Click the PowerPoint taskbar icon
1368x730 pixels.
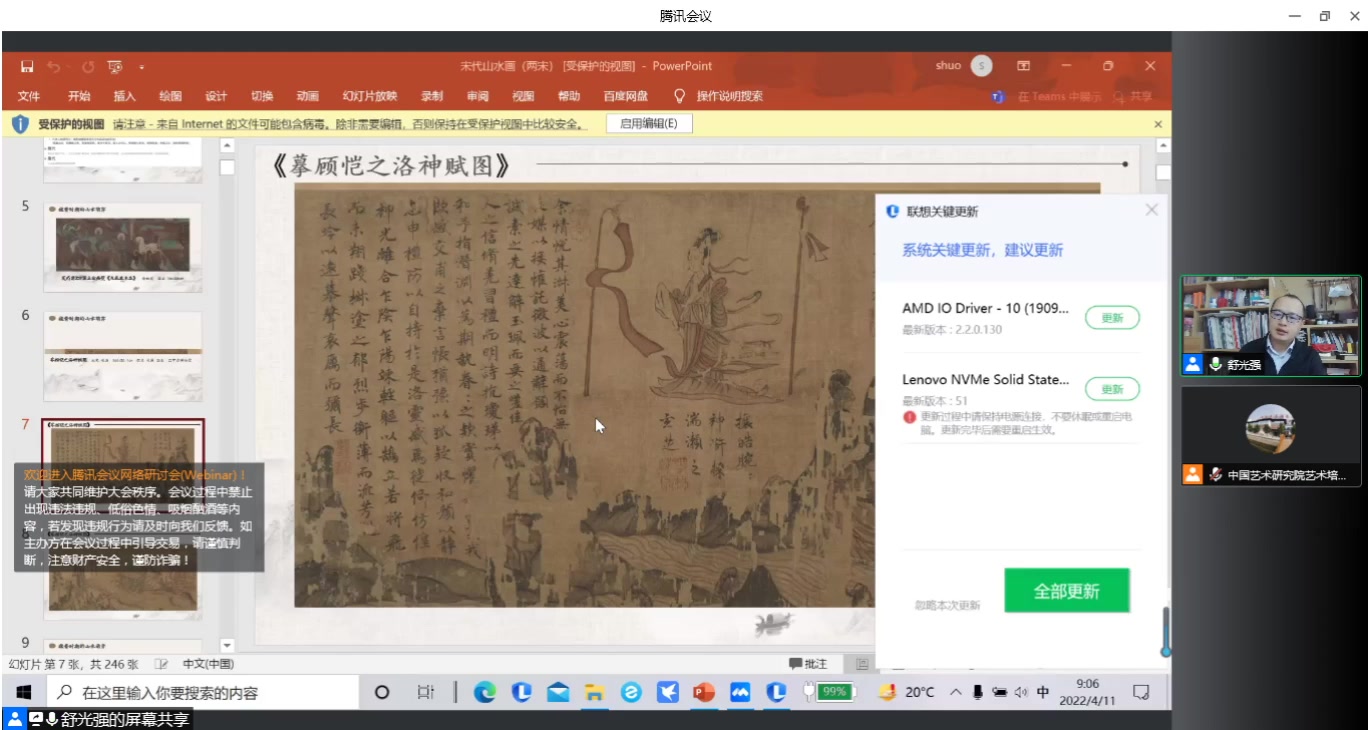[704, 692]
